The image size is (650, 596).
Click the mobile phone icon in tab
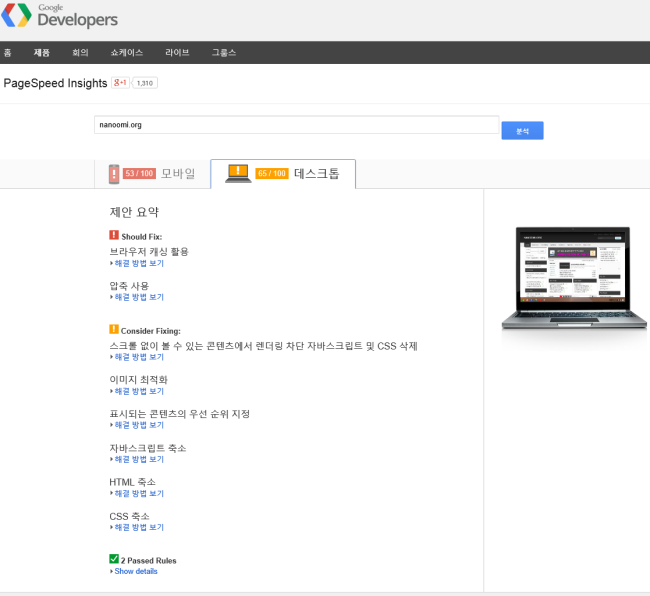(114, 174)
